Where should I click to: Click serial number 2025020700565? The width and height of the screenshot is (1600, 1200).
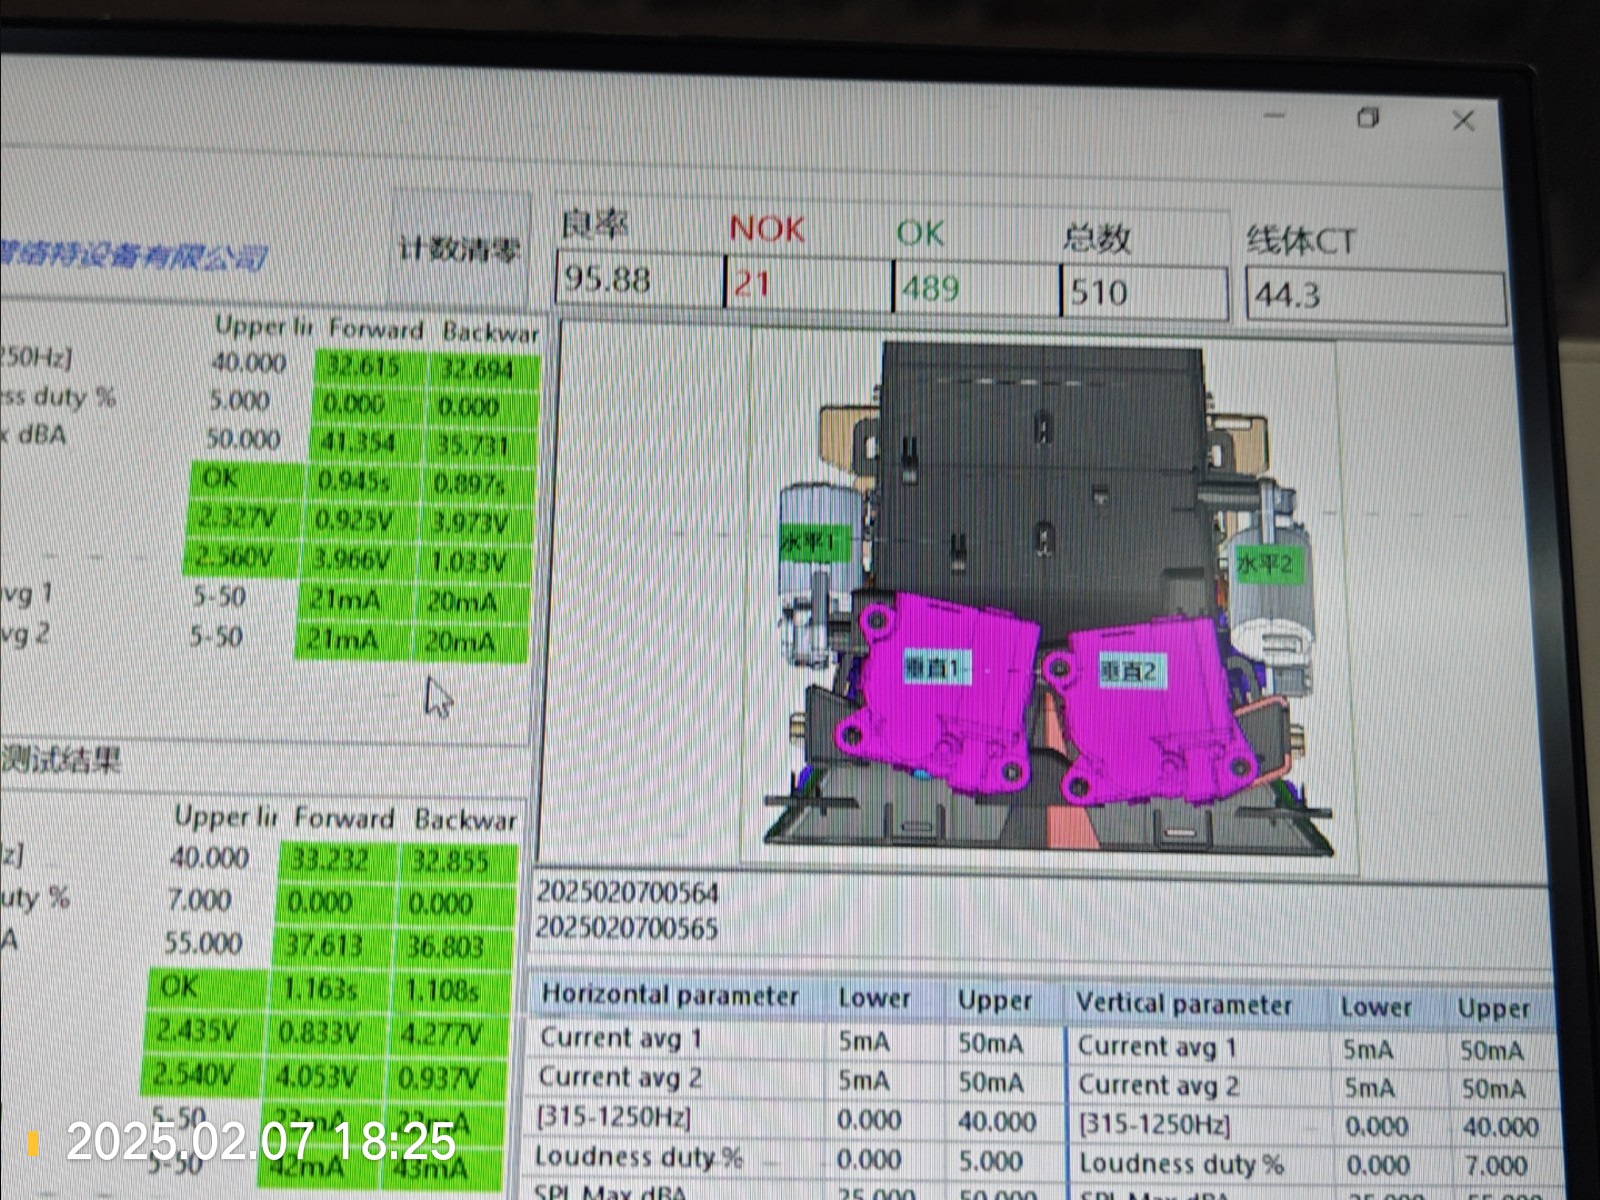pos(627,928)
